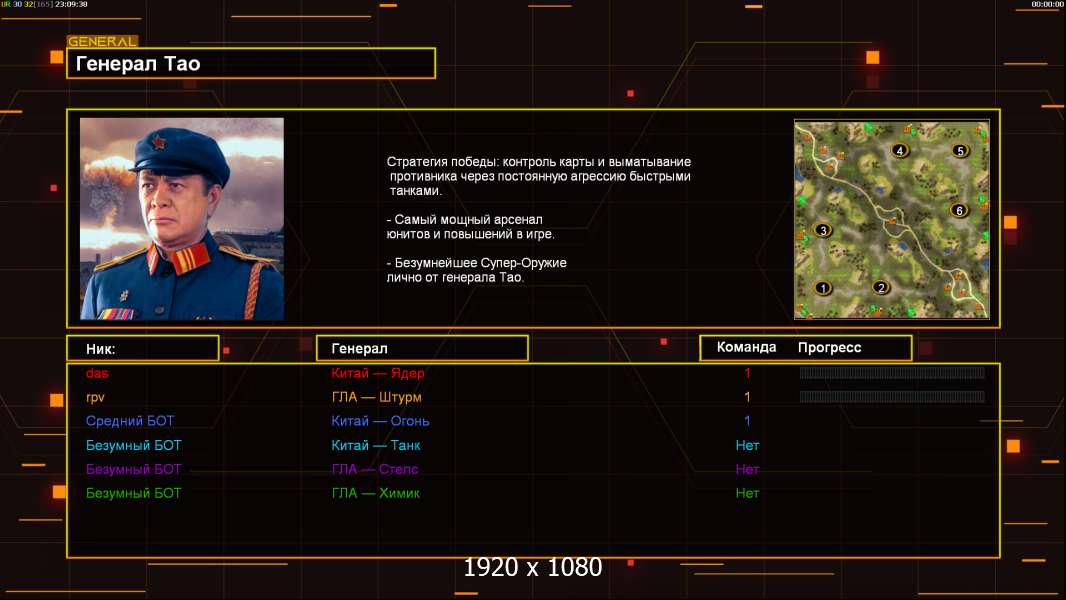Screen dimensions: 1066x600
Task: Select start position marker 4 on the map
Action: coord(900,151)
